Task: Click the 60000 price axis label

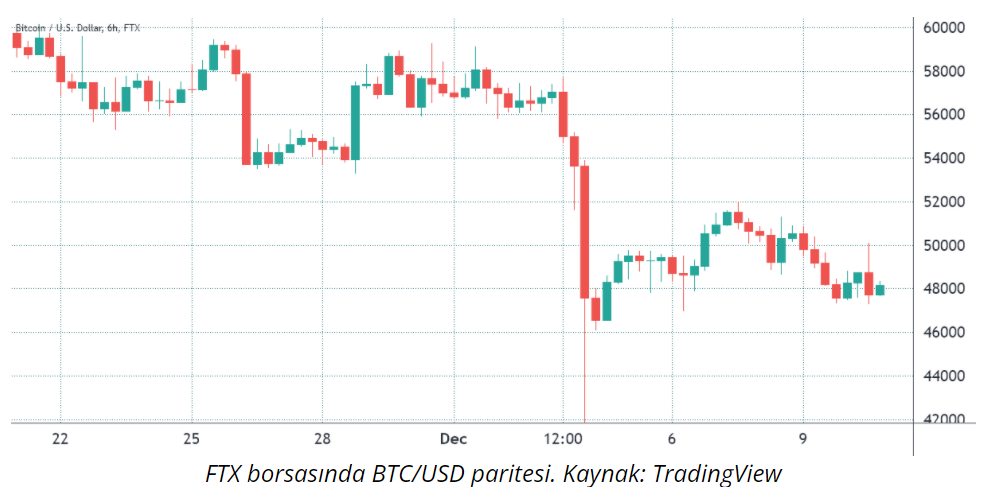Action: point(944,27)
